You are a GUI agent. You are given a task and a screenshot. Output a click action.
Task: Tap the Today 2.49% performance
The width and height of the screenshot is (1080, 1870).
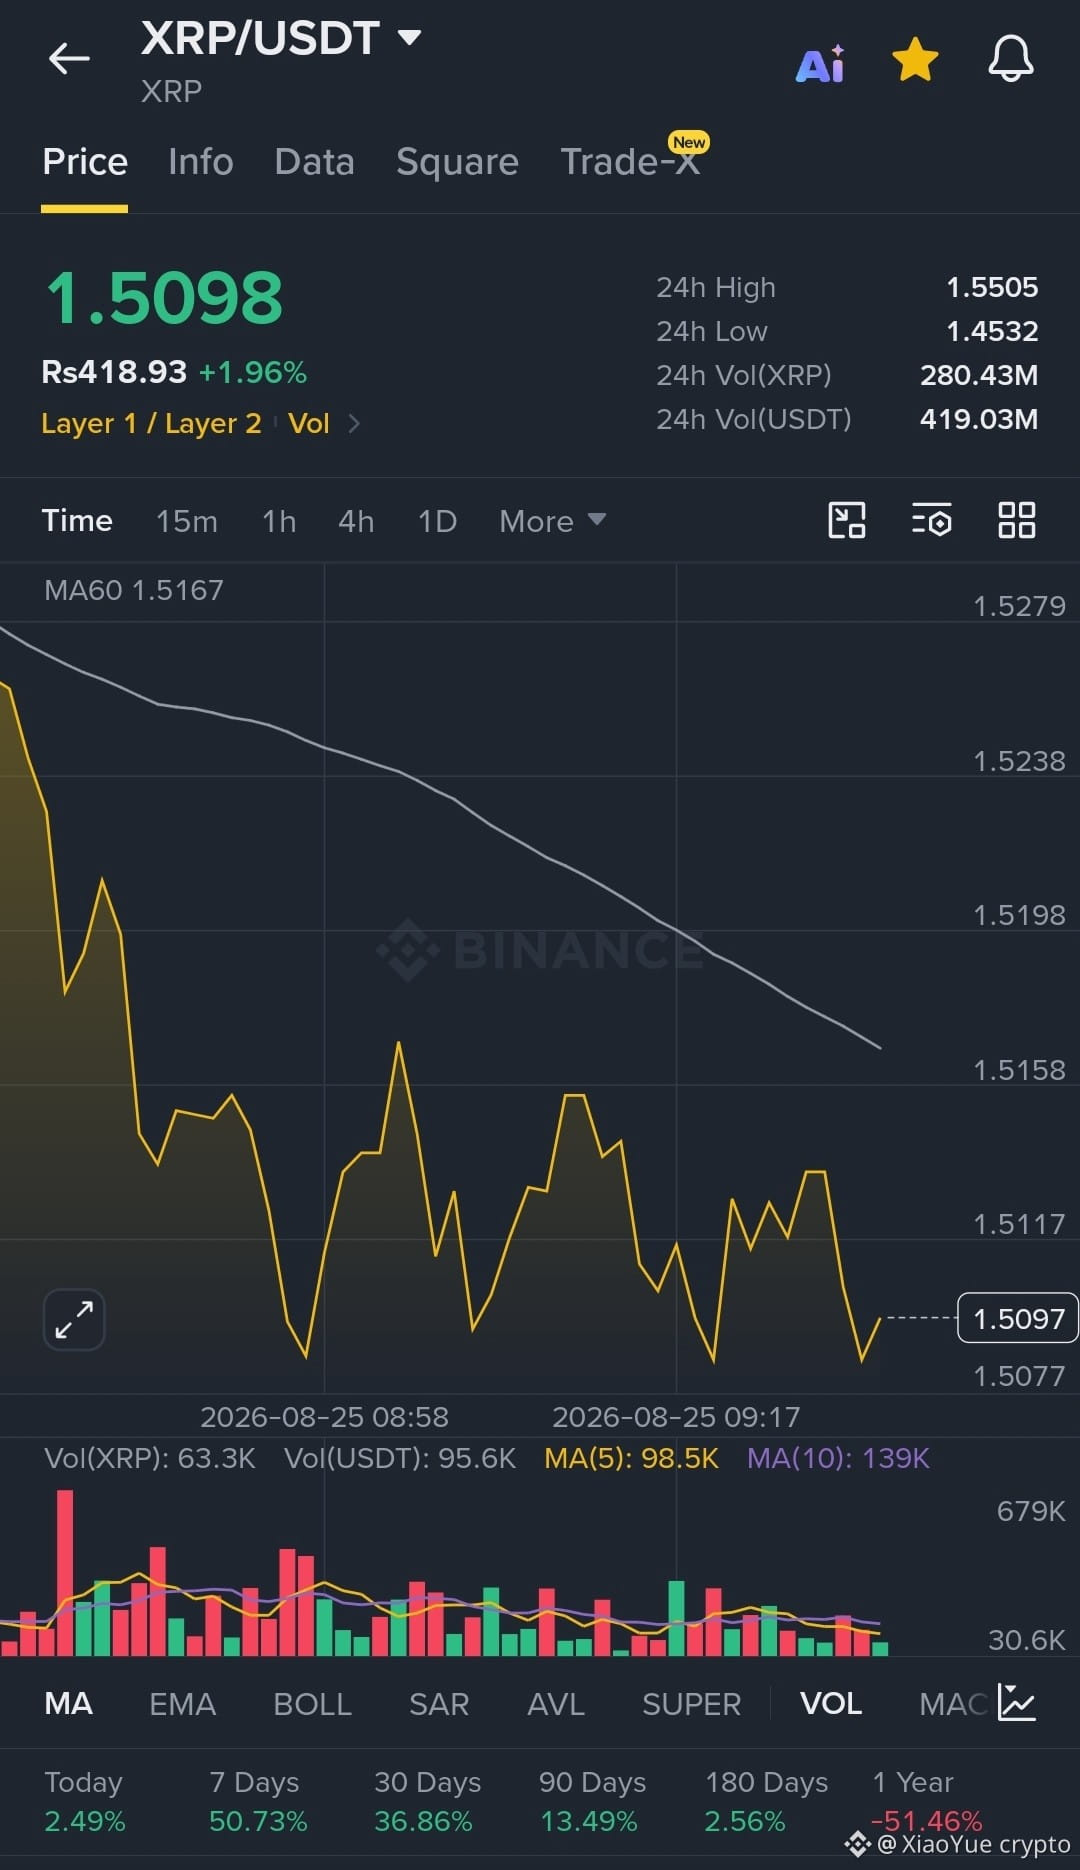85,1801
